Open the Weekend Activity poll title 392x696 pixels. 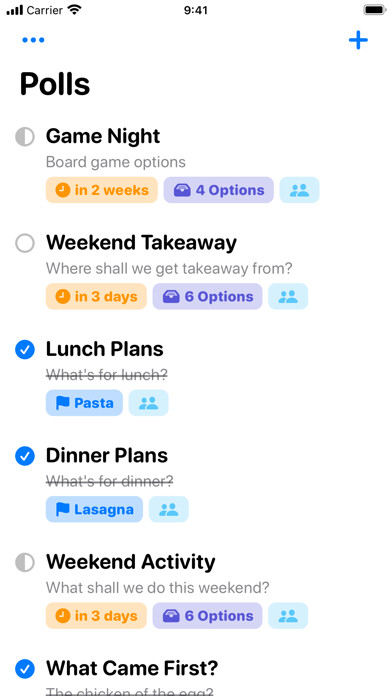coord(131,562)
